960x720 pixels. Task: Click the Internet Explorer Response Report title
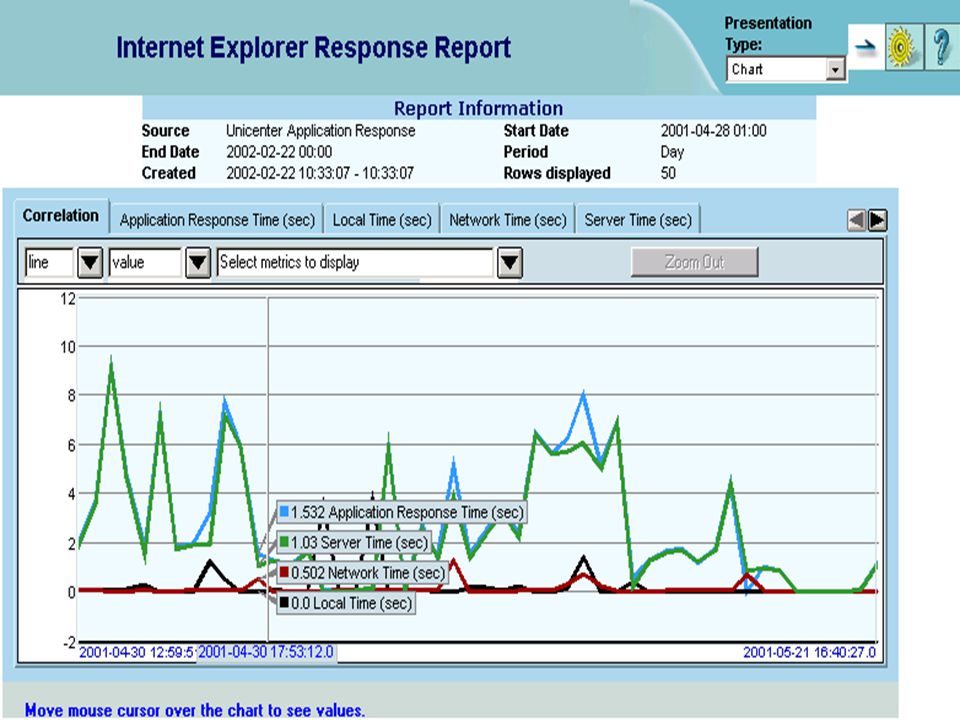coord(313,48)
